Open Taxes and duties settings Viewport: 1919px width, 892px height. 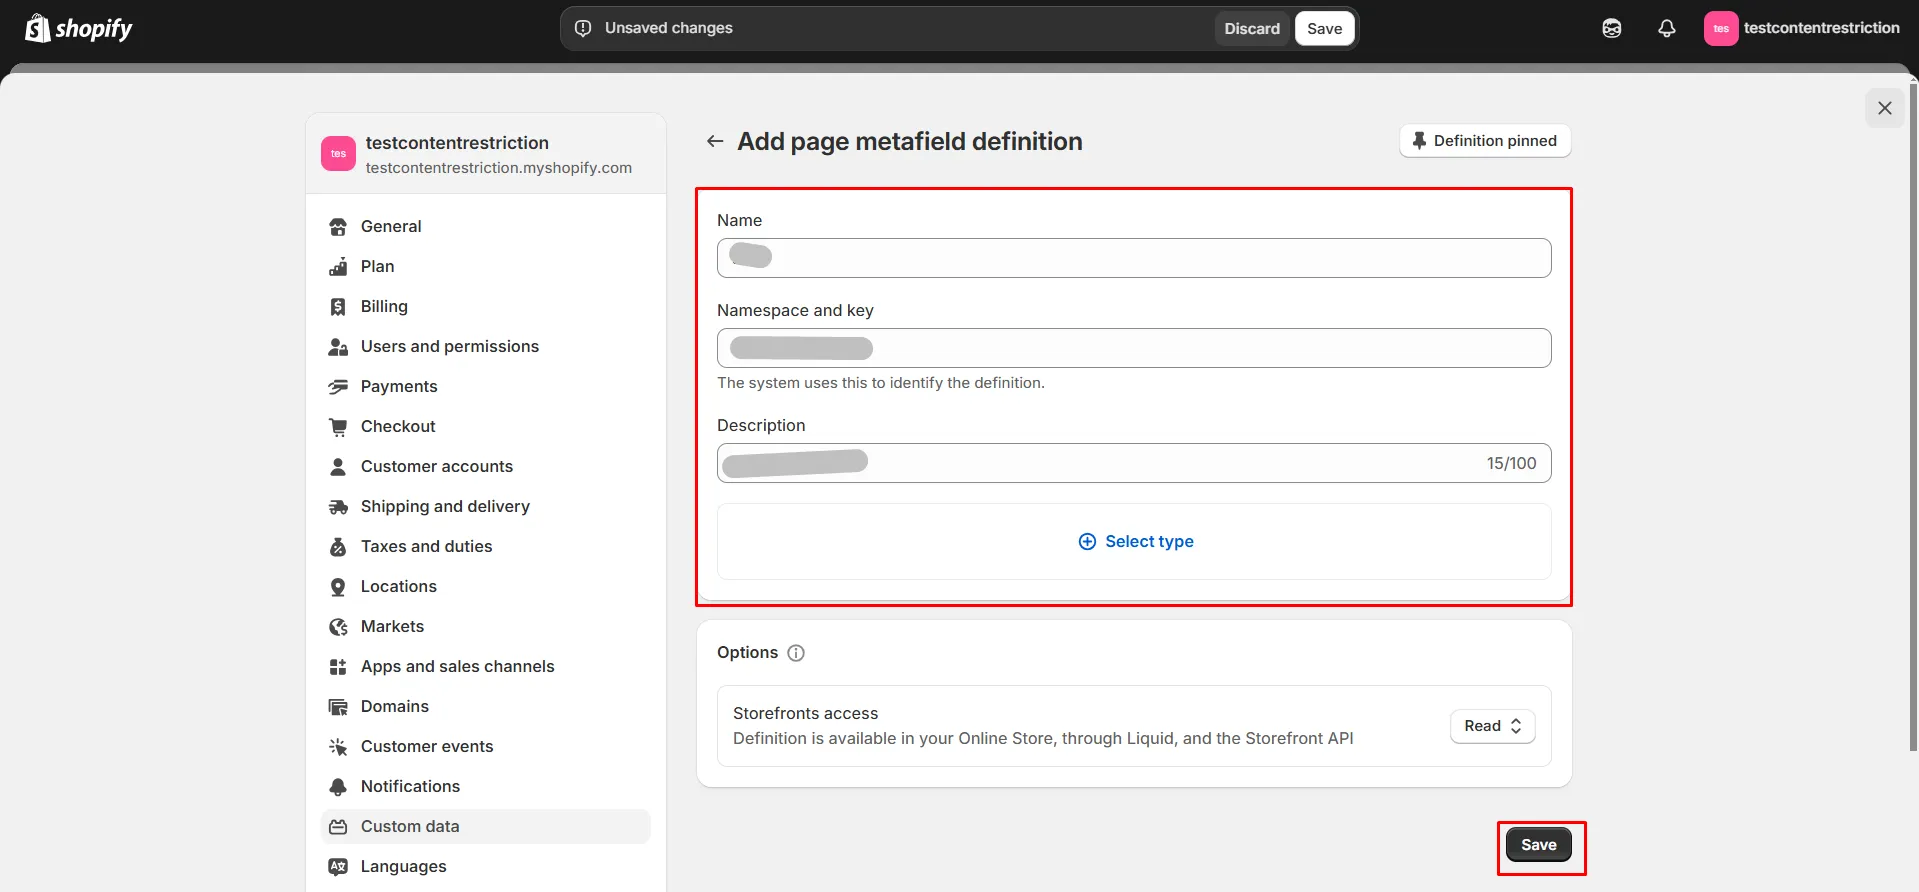pyautogui.click(x=485, y=547)
